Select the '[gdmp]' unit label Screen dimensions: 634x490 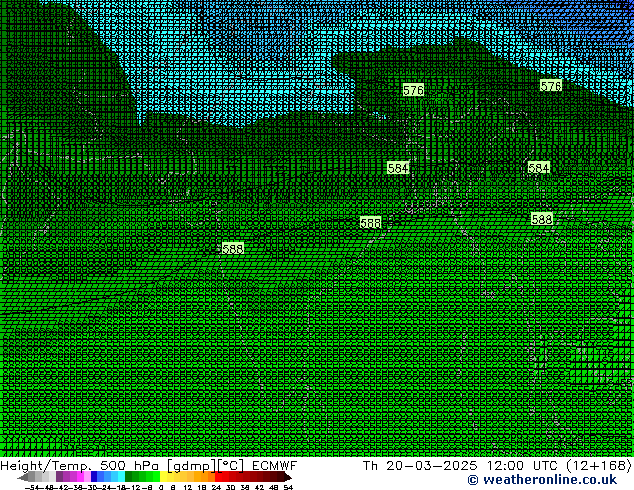click(x=191, y=466)
